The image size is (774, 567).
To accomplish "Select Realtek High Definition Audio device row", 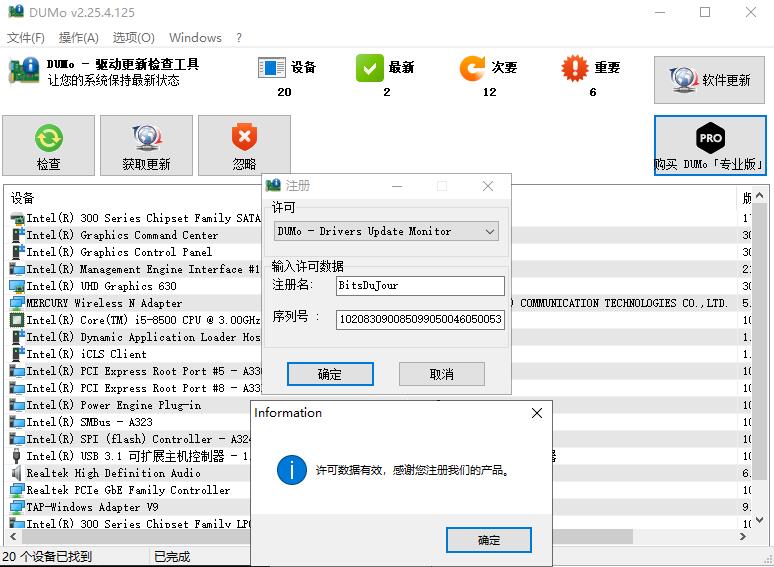I will click(113, 473).
